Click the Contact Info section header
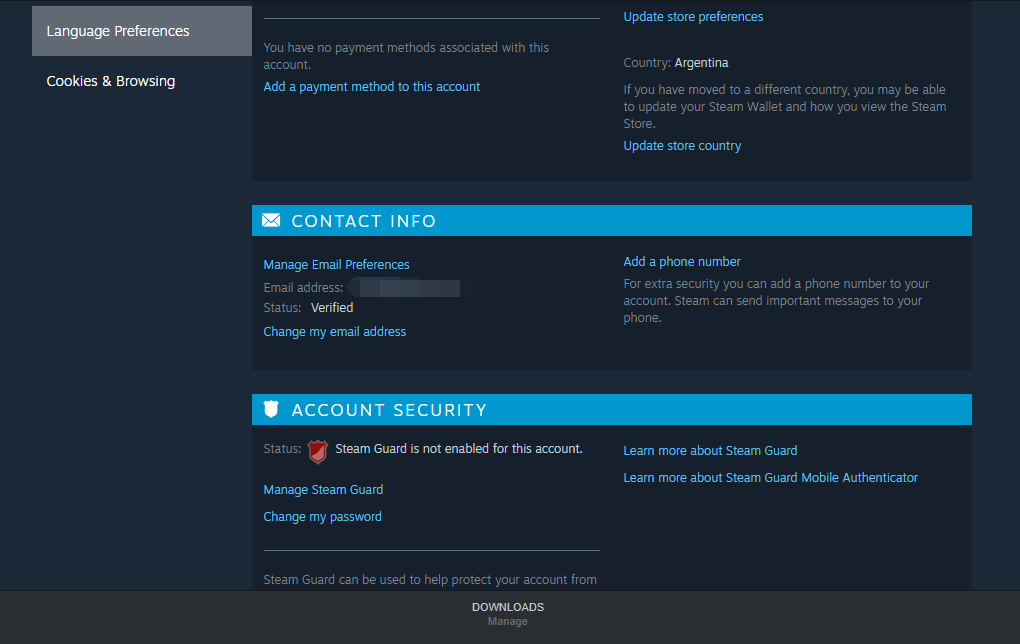The width and height of the screenshot is (1020, 644). tap(611, 221)
